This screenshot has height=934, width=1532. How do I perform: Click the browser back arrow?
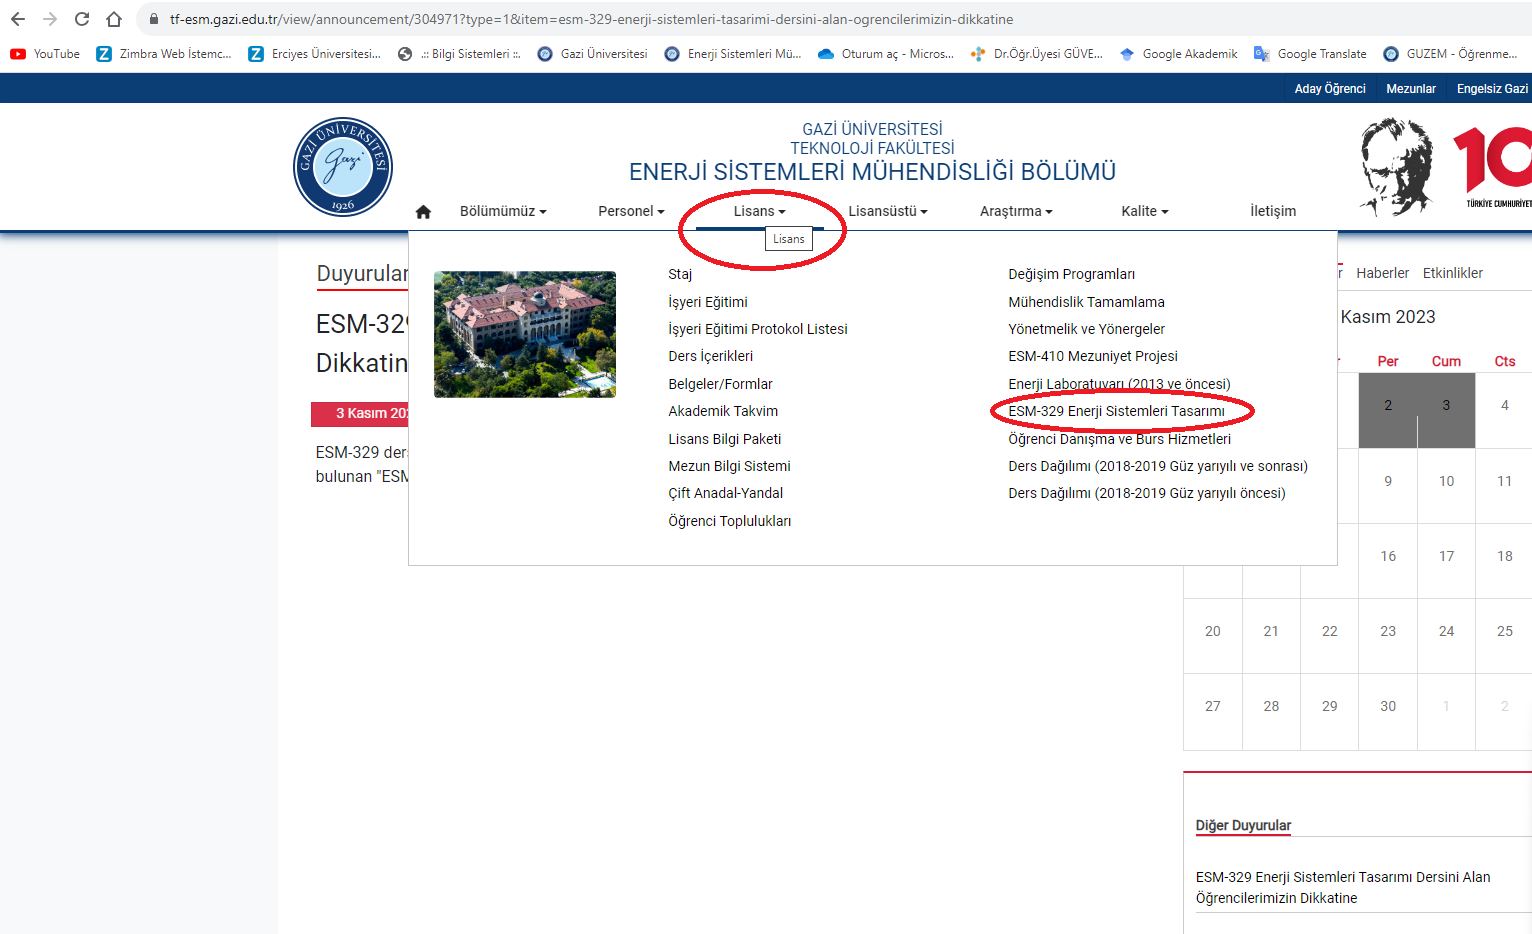pos(18,17)
